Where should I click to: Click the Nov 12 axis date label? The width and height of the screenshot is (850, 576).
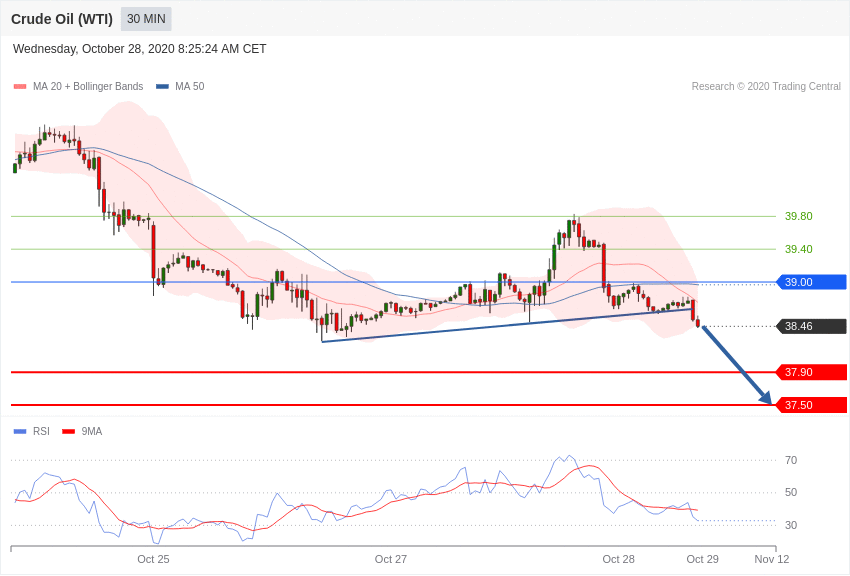point(772,559)
